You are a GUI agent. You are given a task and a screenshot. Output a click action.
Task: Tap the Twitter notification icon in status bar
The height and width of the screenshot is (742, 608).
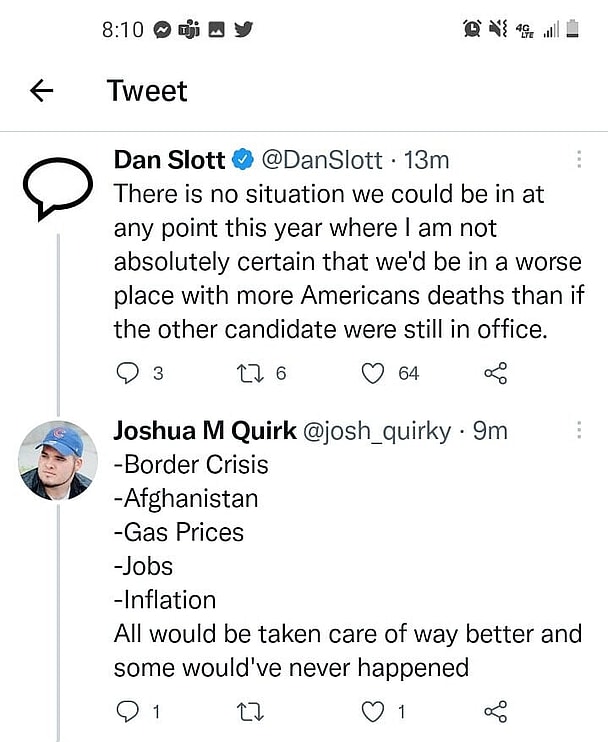tap(243, 30)
